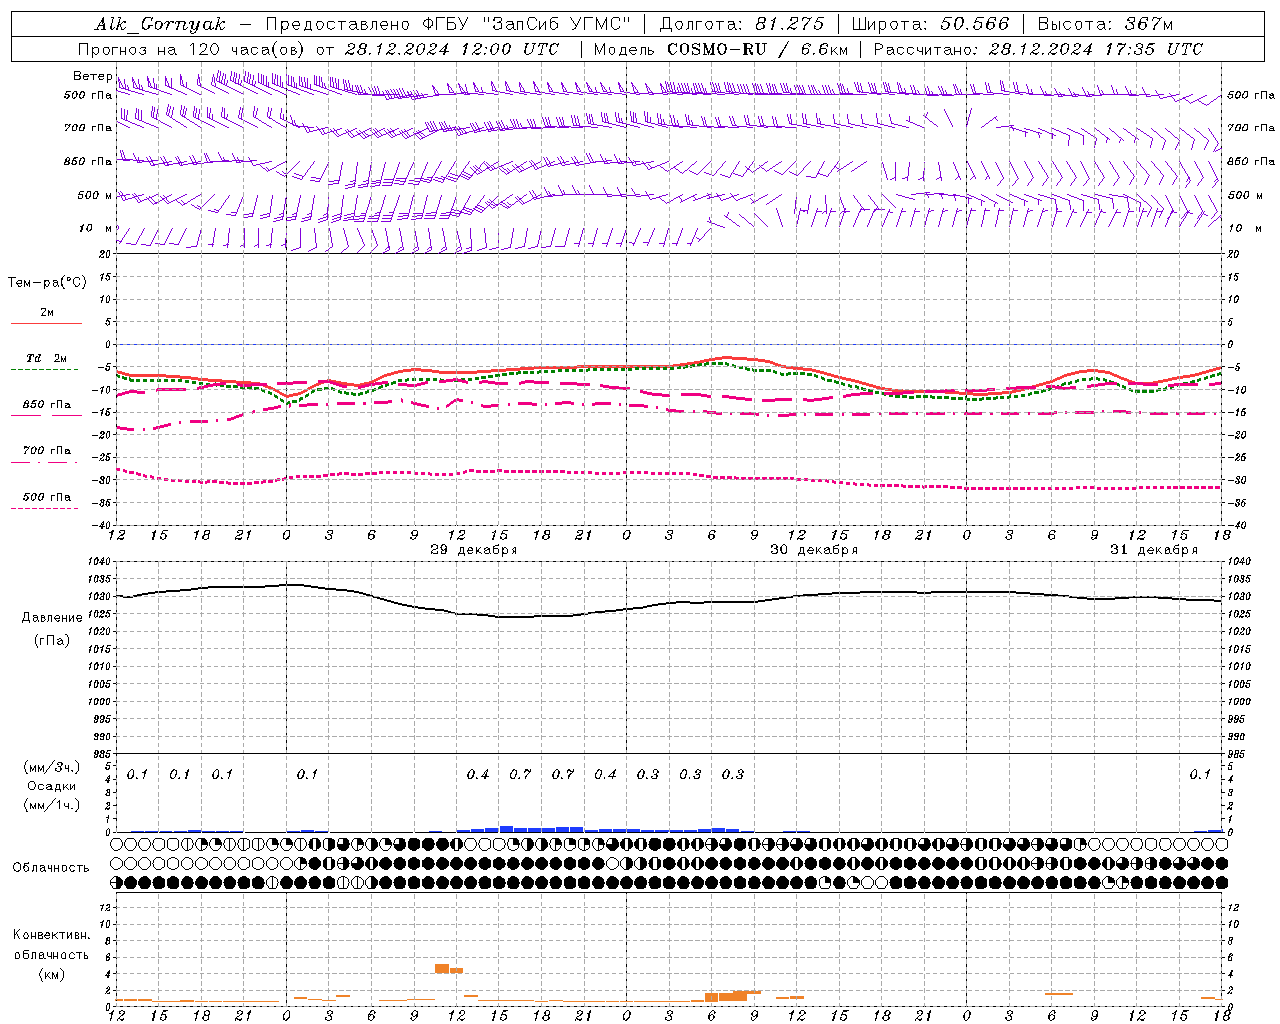Click the (мм/3ч.) precipitation unit label
1280x1024 pixels.
[x=52, y=767]
